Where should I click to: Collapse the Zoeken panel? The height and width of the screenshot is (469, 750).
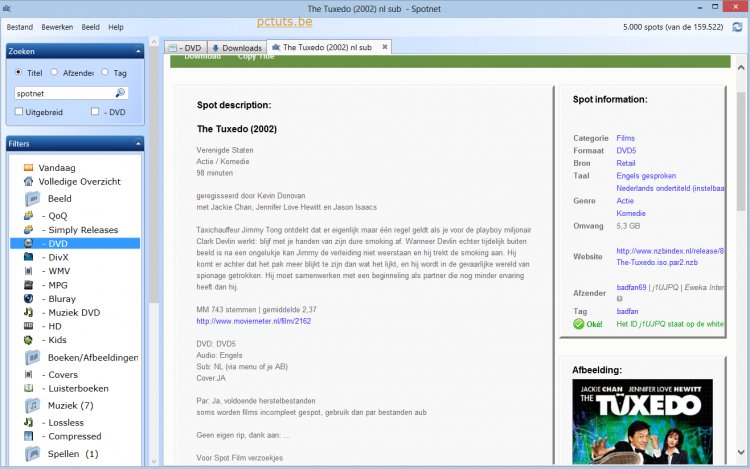click(x=137, y=50)
